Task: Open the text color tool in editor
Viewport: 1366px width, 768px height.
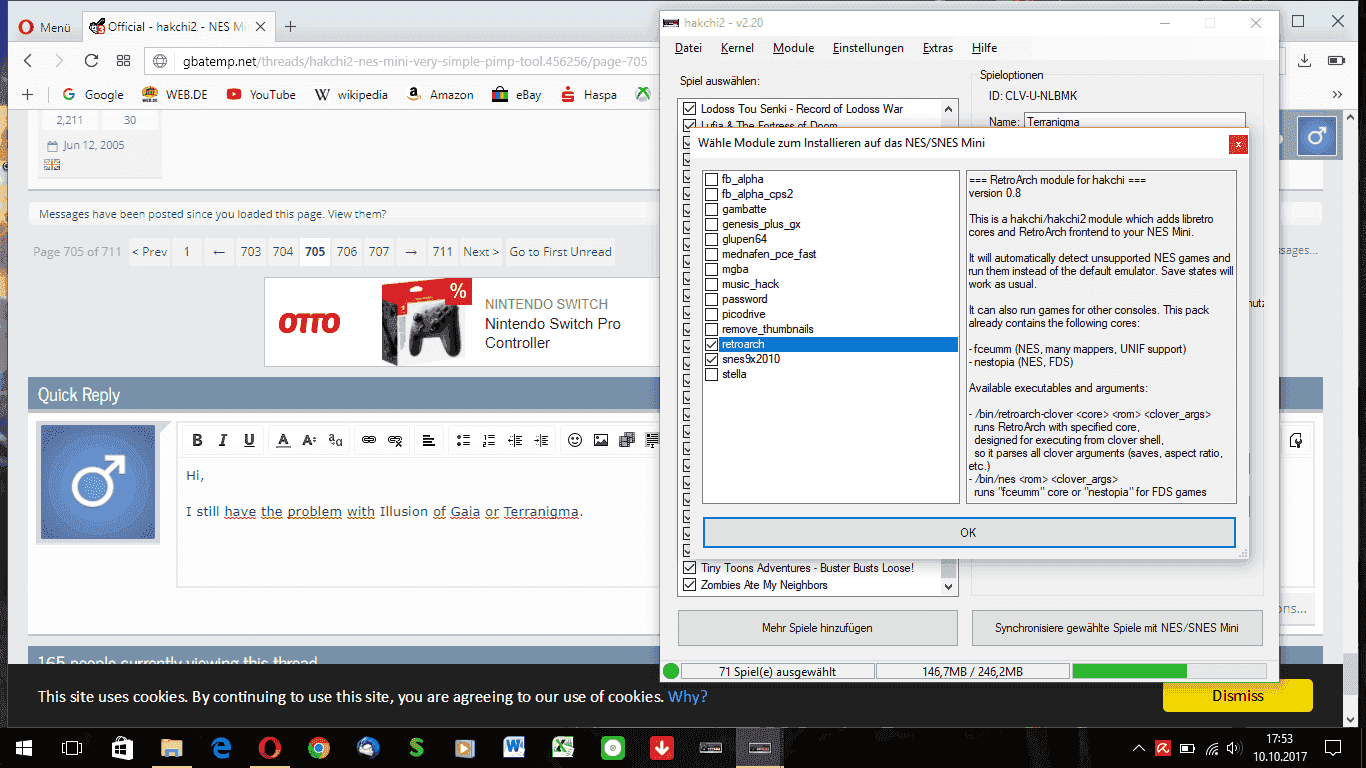Action: (x=284, y=440)
